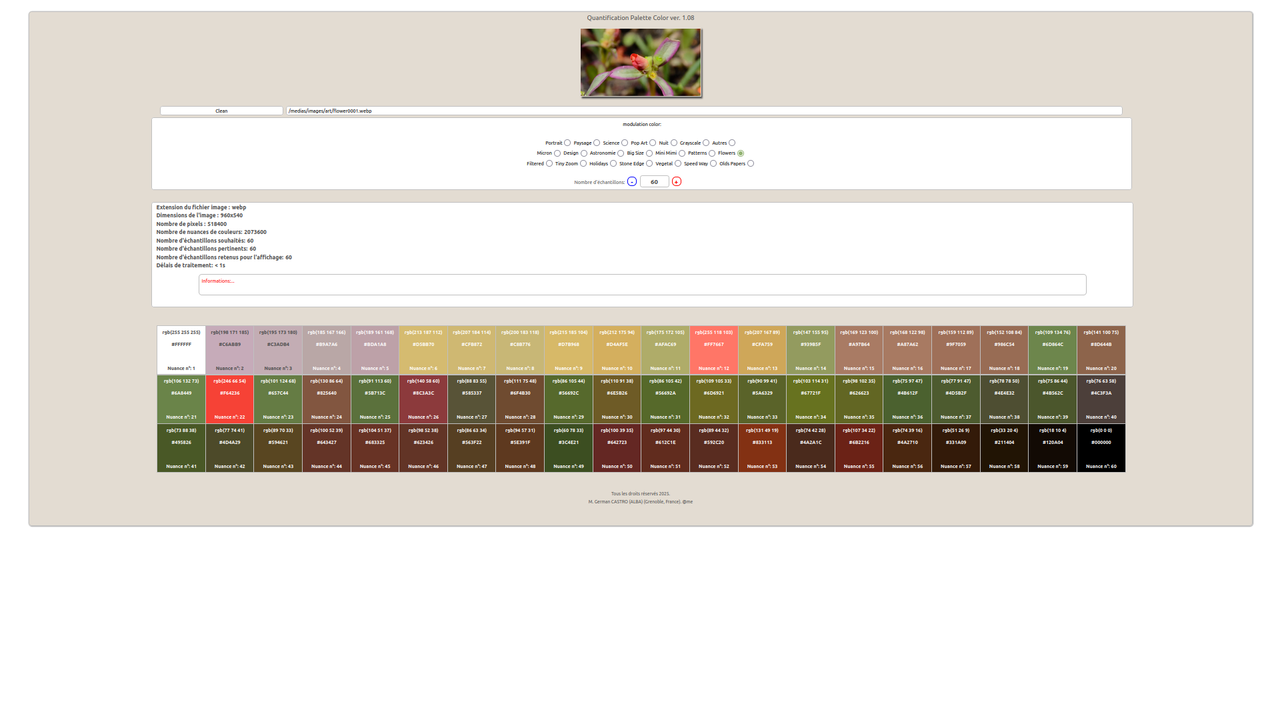Click the white #FFFFFF swatch, Nuance 1

click(x=181, y=350)
